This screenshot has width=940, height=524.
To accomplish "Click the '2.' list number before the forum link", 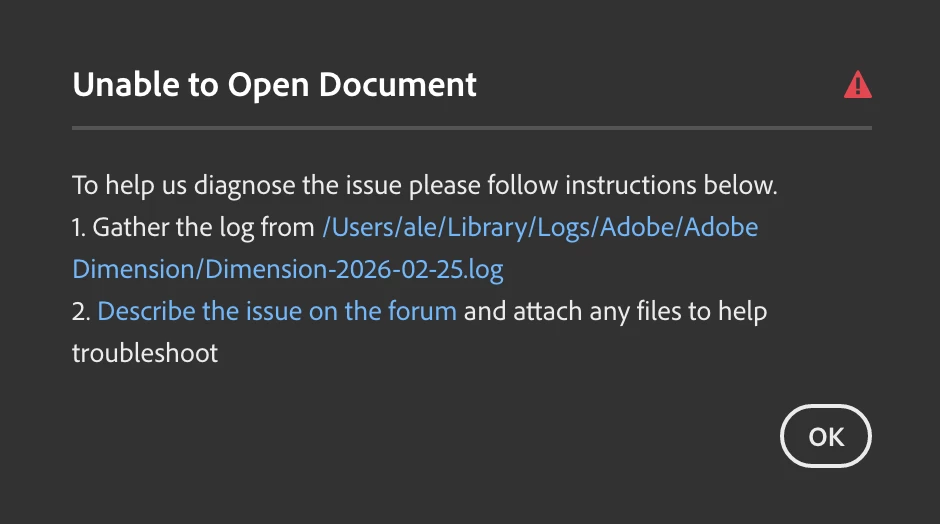I will pyautogui.click(x=82, y=311).
